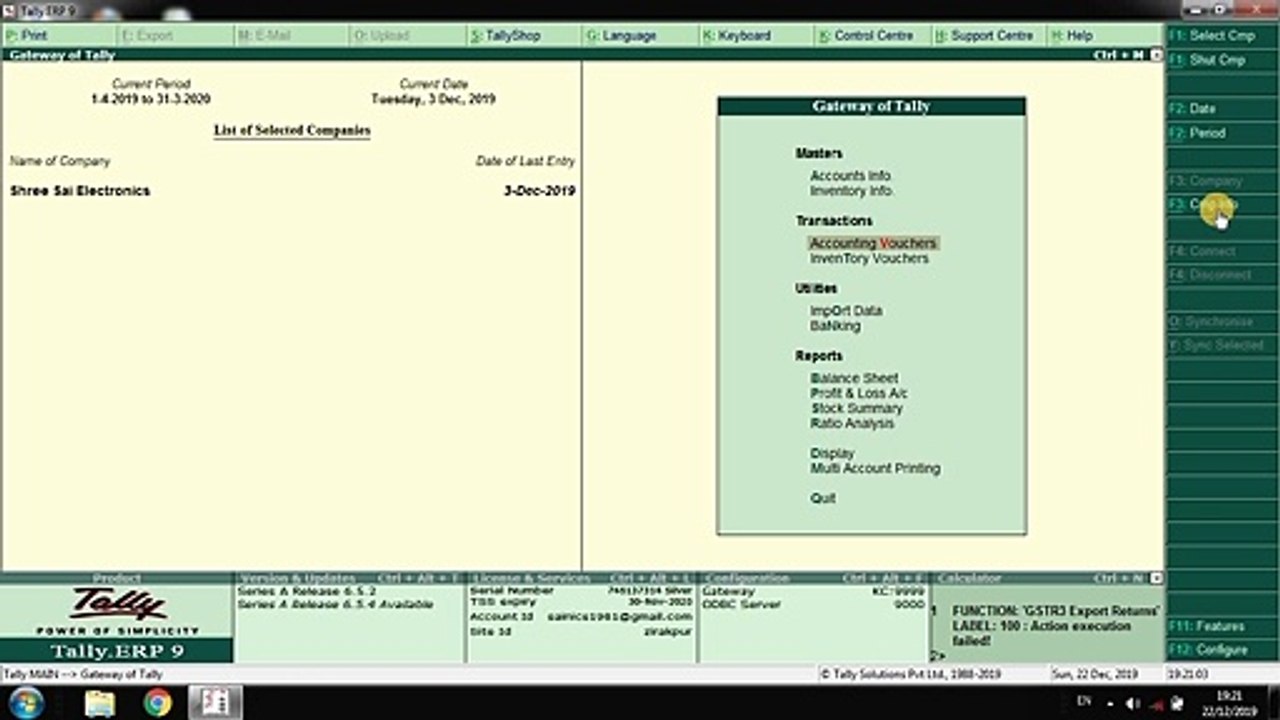
Task: Click the E-Mail button in top bar
Action: [x=292, y=35]
